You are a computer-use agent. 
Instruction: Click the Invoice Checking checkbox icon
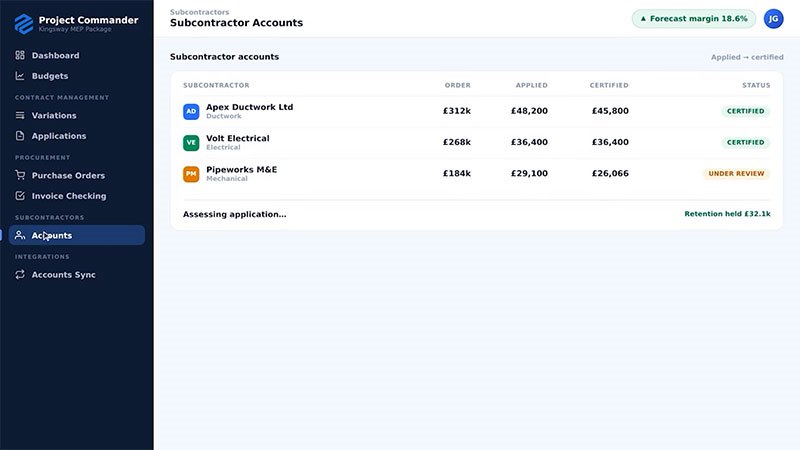coord(20,196)
